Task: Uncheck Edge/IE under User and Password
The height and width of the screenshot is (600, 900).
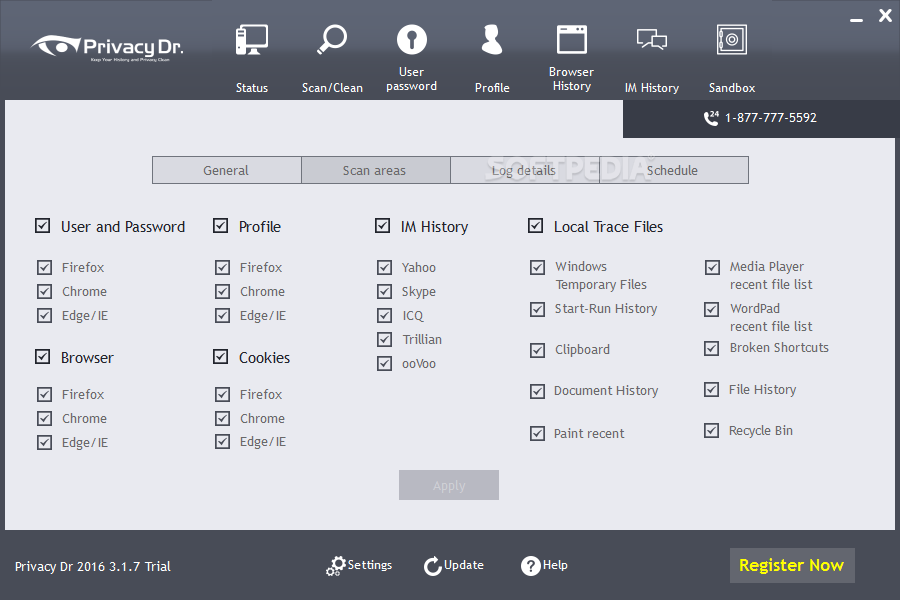Action: pyautogui.click(x=44, y=316)
